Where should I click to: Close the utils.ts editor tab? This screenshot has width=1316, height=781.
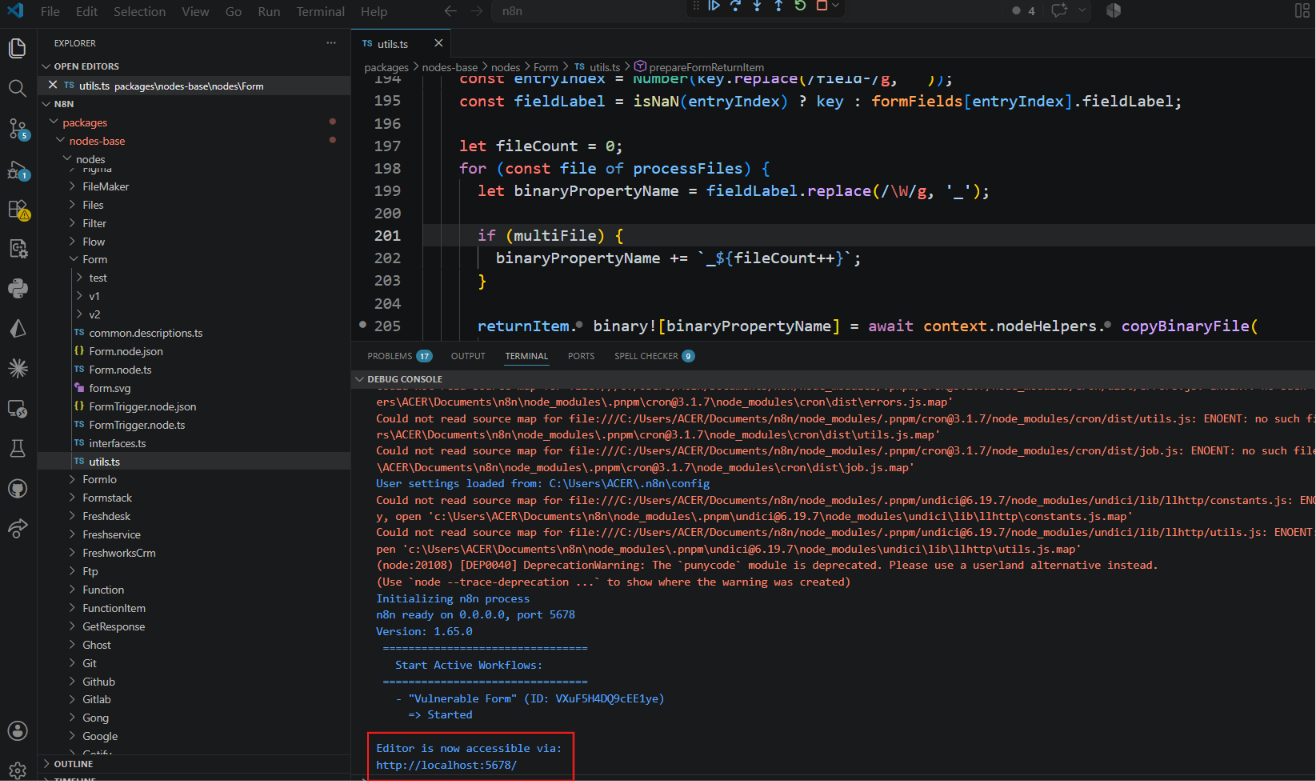tap(438, 44)
